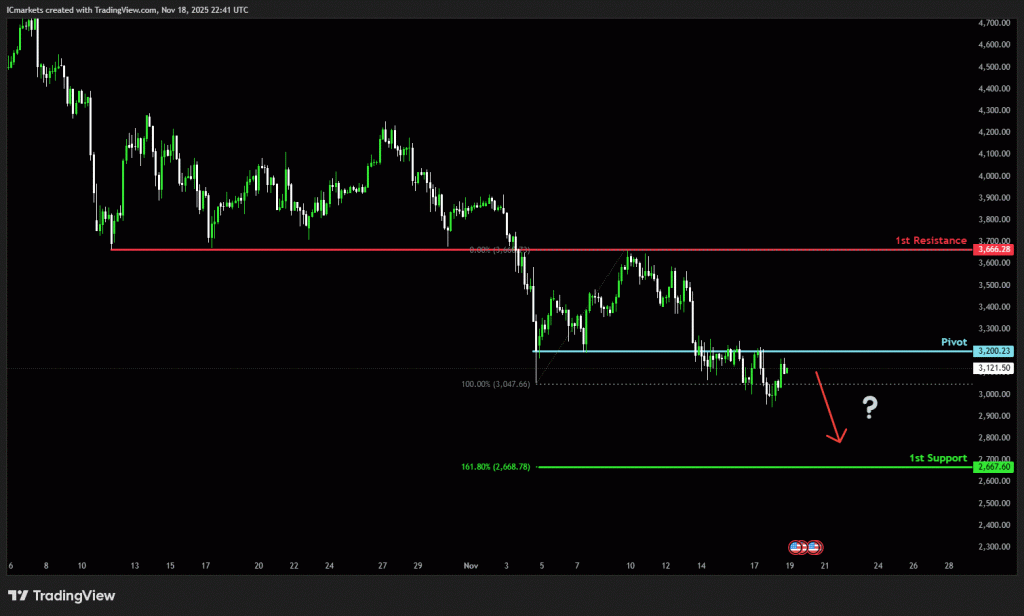Select the question mark annotation
The height and width of the screenshot is (616, 1024).
[870, 406]
